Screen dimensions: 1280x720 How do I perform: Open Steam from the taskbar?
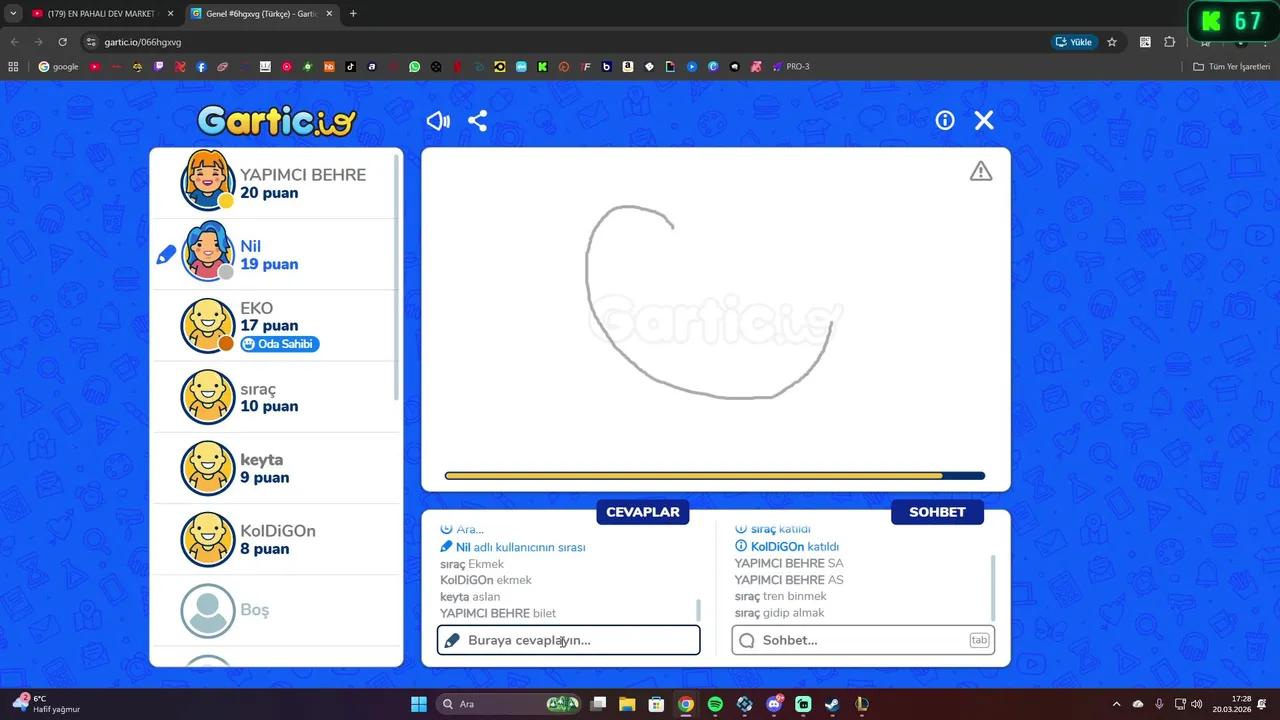[832, 704]
